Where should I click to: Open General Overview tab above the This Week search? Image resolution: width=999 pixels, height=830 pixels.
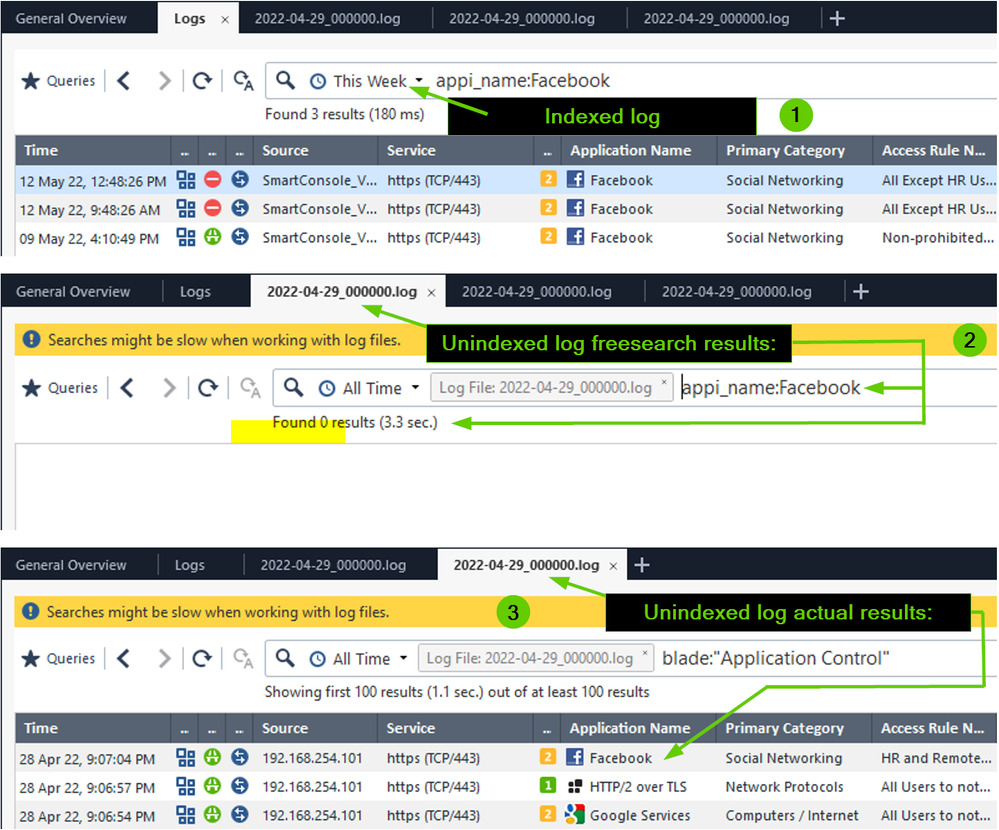click(x=71, y=19)
